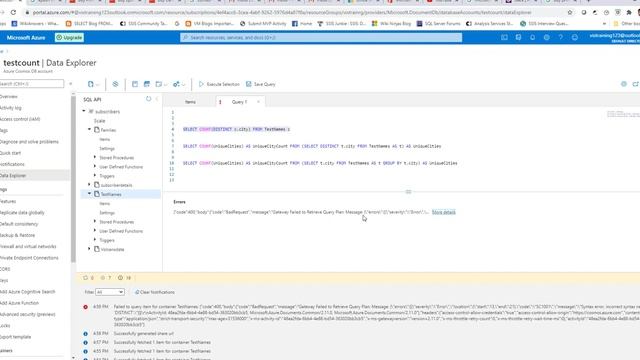Image resolution: width=640 pixels, height=360 pixels.
Task: Open Azure feedback smiley icon
Action: 575,38
